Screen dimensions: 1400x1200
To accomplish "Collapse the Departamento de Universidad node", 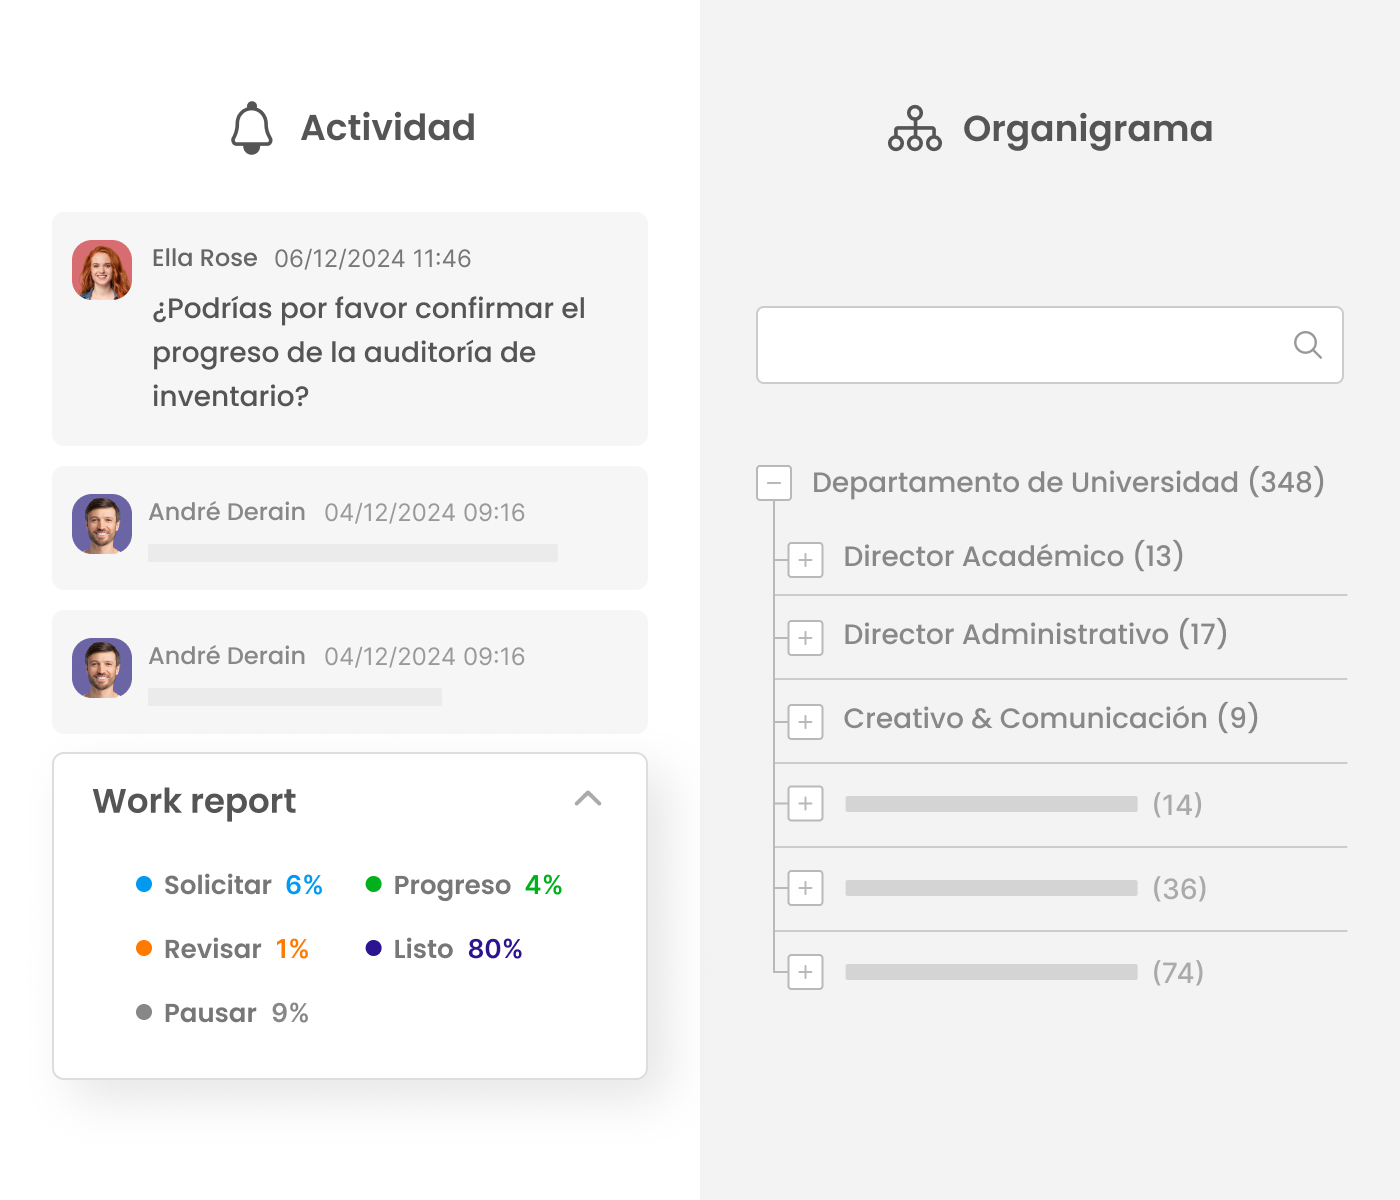I will pyautogui.click(x=774, y=483).
